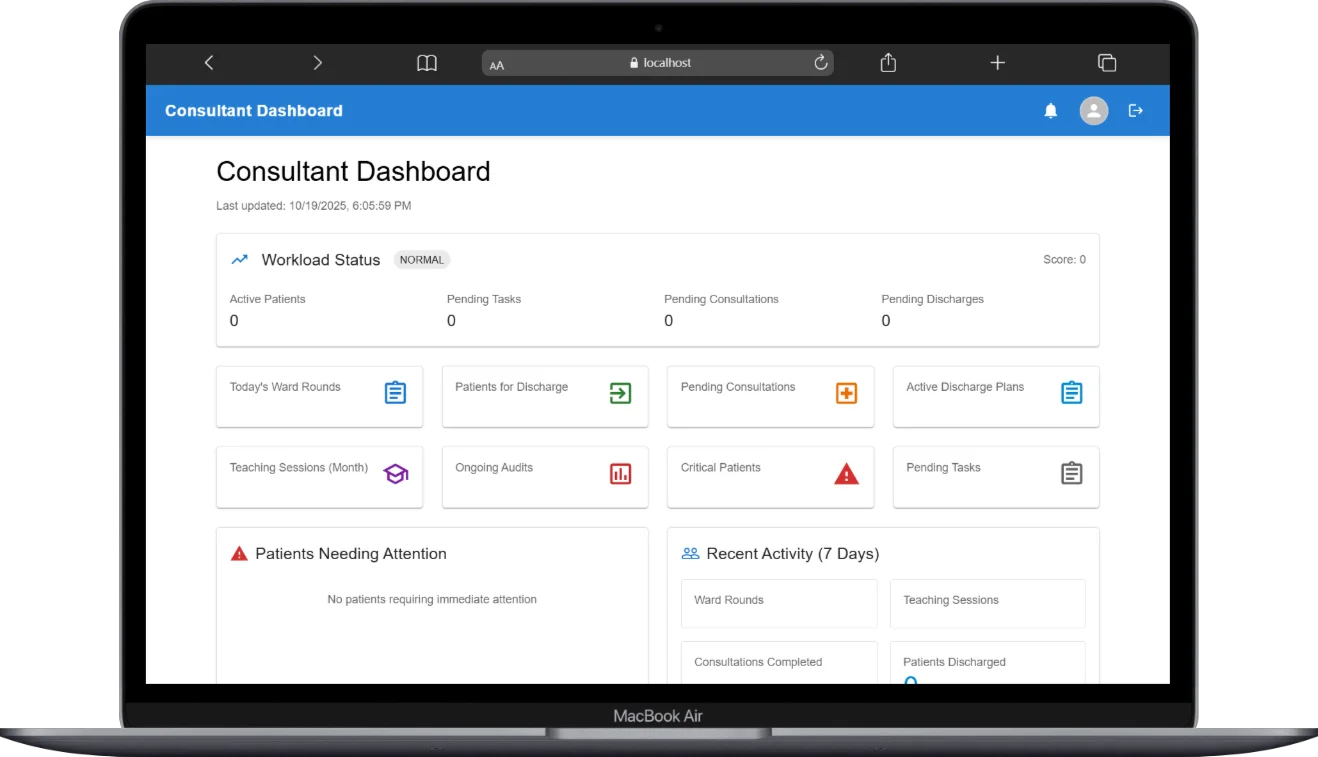Open Safari bookmarks with the book icon
1318x757 pixels.
[x=426, y=62]
